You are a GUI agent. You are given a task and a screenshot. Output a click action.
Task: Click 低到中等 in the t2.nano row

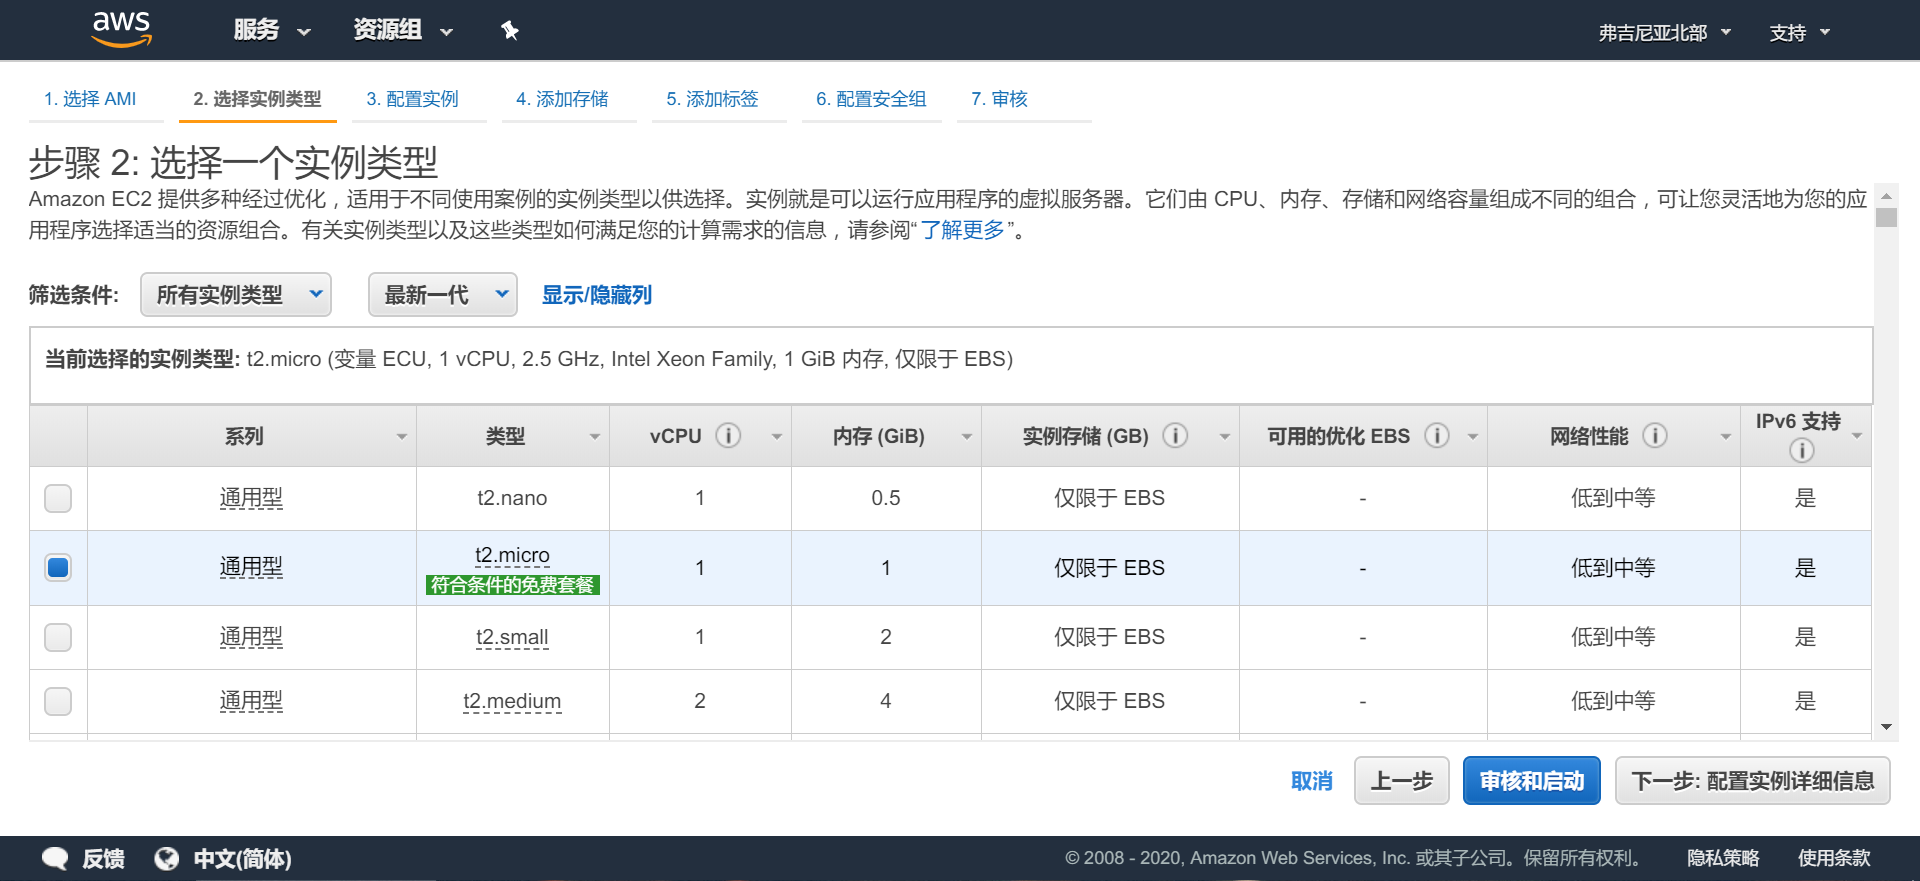point(1613,498)
